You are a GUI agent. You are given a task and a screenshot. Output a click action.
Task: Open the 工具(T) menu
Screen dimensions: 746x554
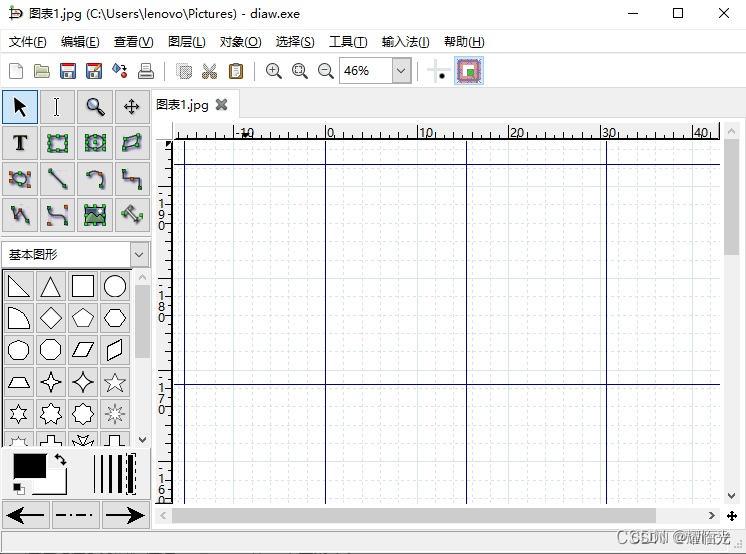(348, 42)
